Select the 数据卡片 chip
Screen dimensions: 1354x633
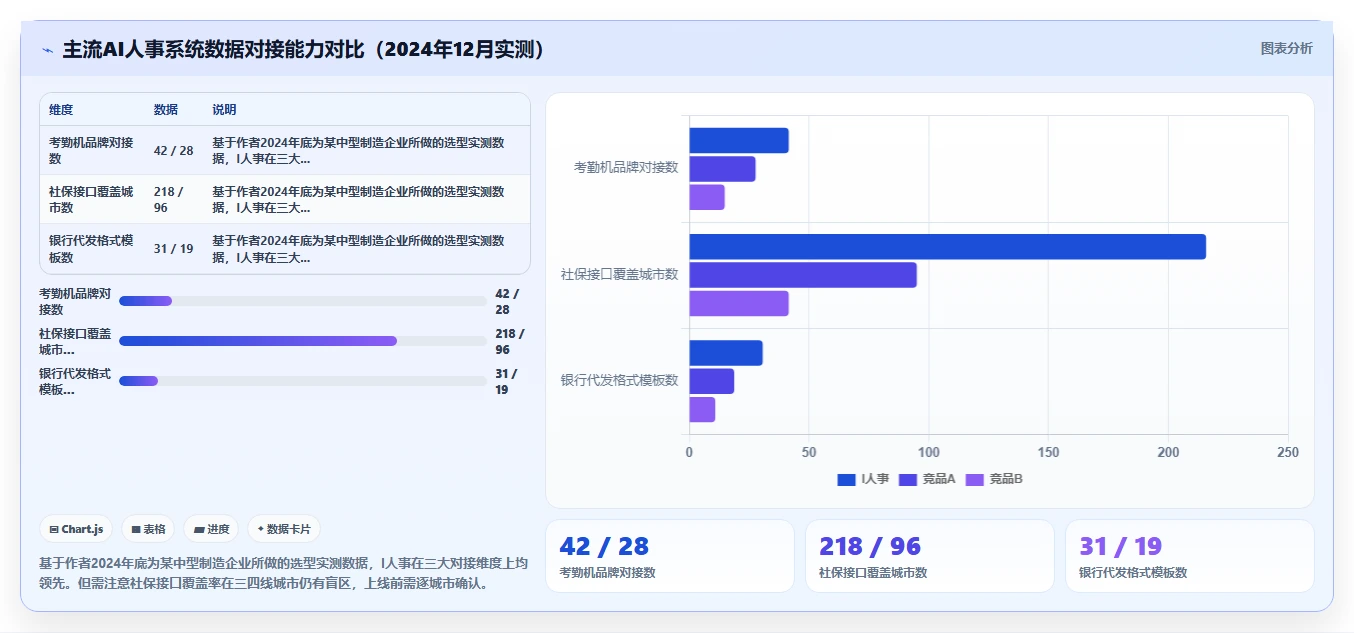(x=284, y=529)
